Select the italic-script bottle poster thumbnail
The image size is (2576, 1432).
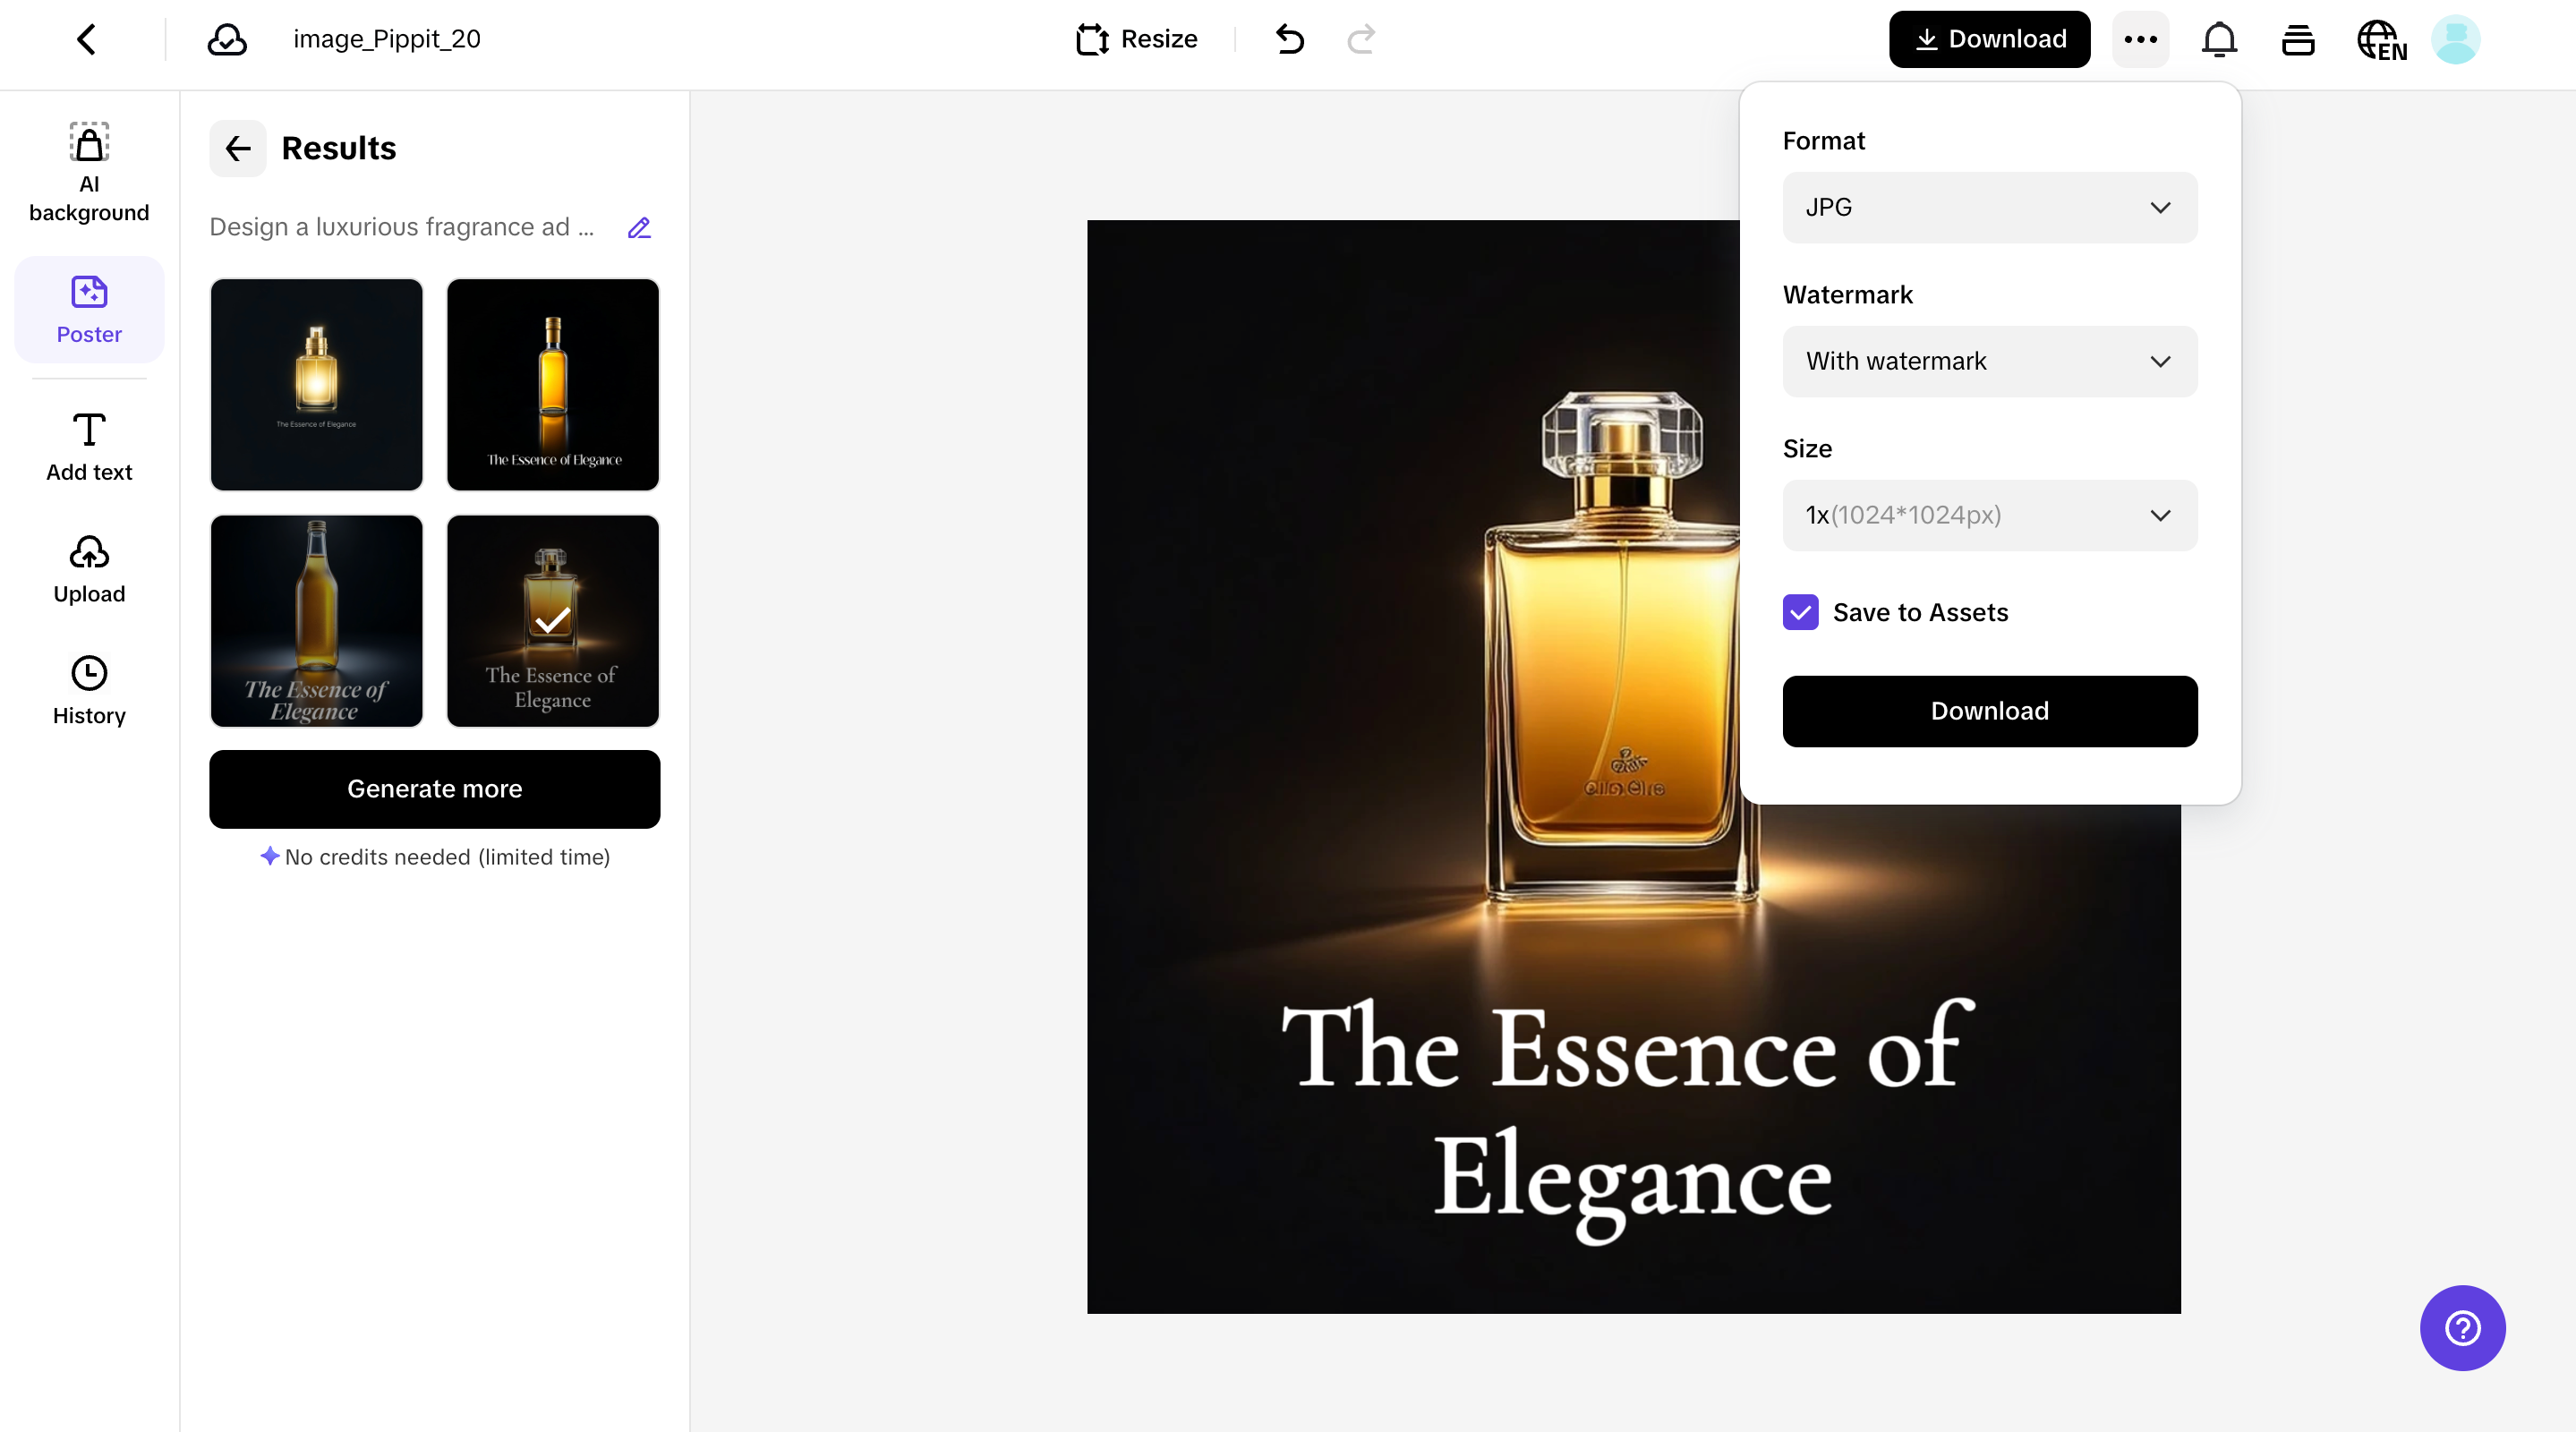pyautogui.click(x=316, y=620)
